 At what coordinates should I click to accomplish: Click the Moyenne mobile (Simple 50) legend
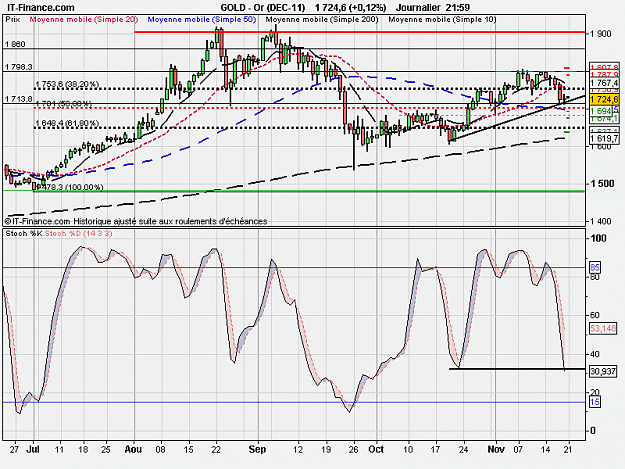click(202, 19)
